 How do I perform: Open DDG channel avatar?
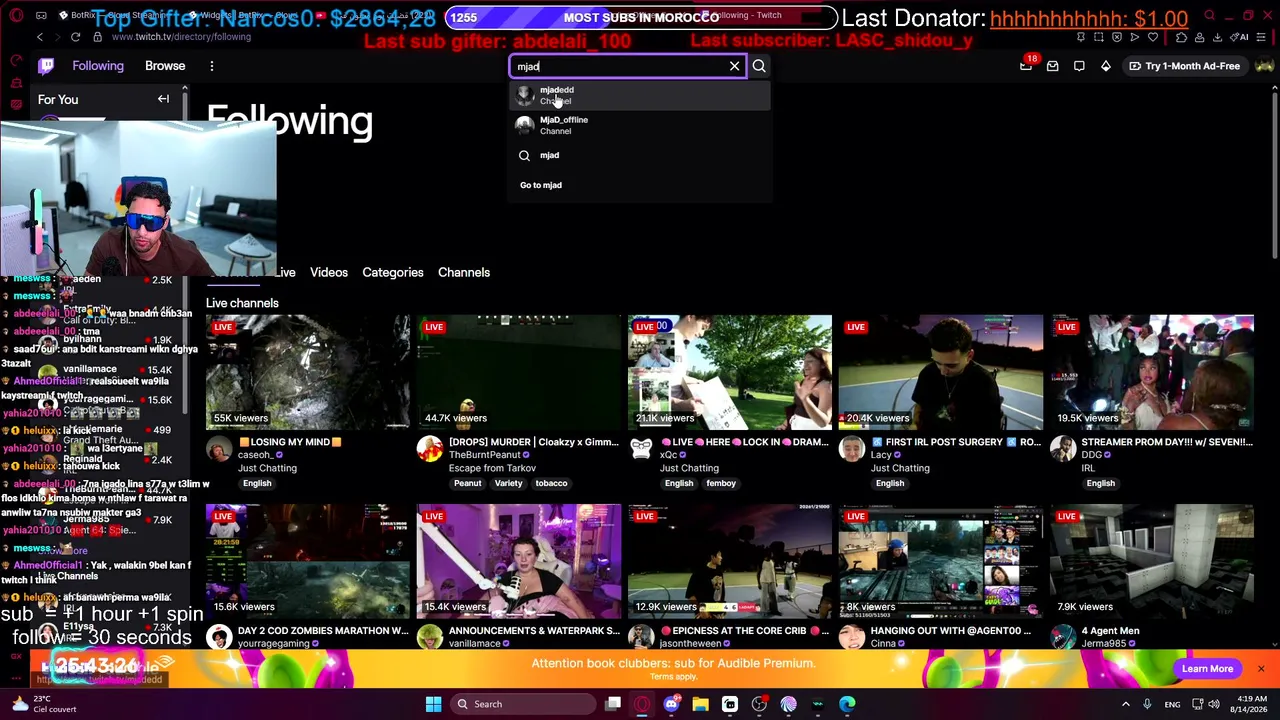[1063, 449]
